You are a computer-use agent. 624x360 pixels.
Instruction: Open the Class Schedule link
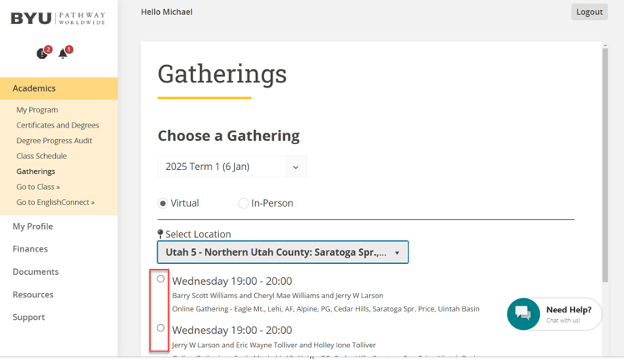pos(41,156)
